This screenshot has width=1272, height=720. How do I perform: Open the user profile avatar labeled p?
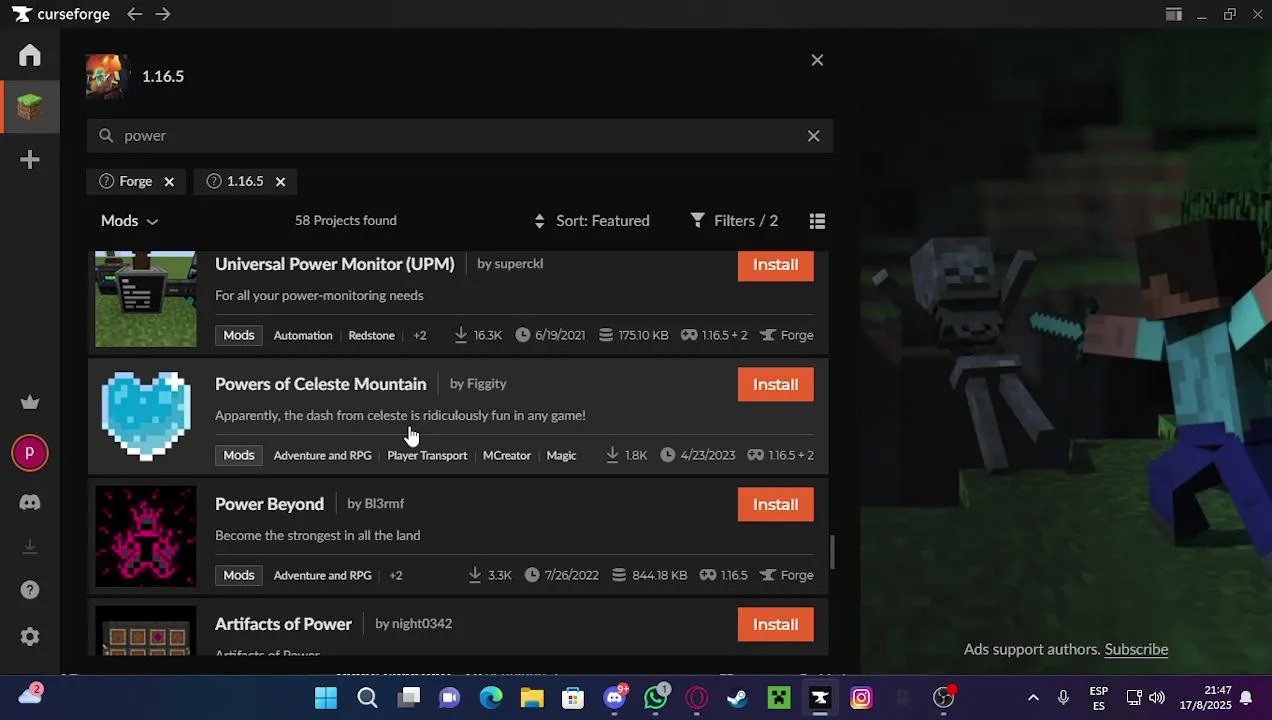pos(30,453)
